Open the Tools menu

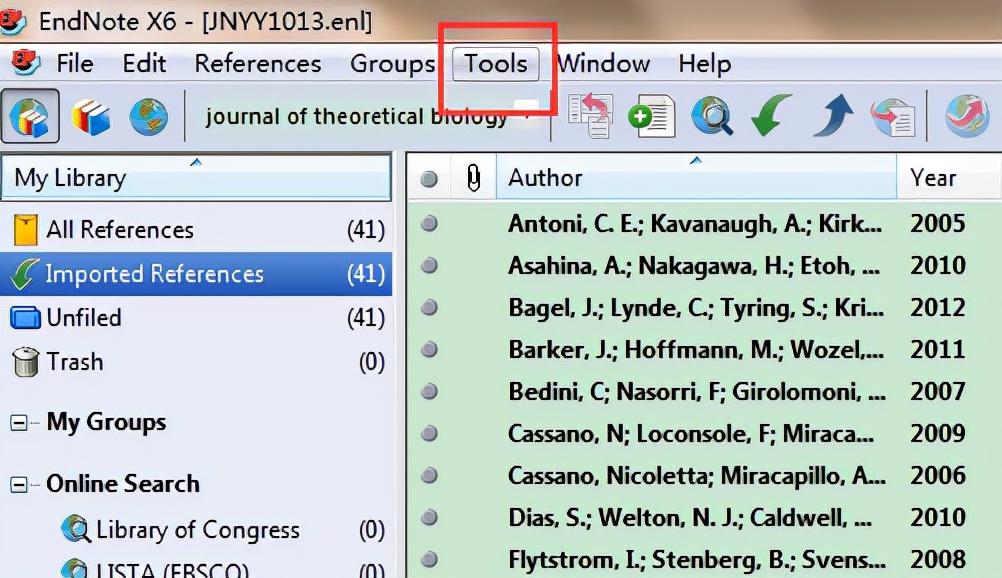click(x=495, y=64)
